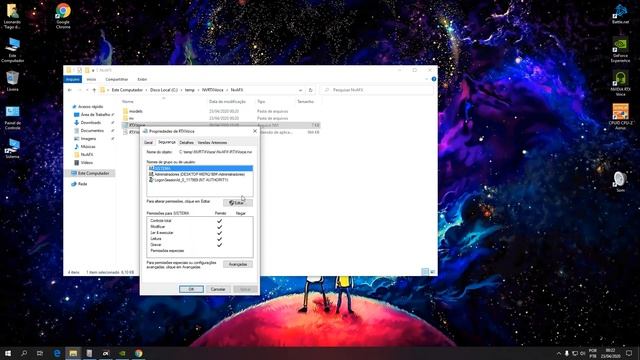Click Este Computador in the address breadcrumb
This screenshot has height=360, width=640.
[127, 90]
